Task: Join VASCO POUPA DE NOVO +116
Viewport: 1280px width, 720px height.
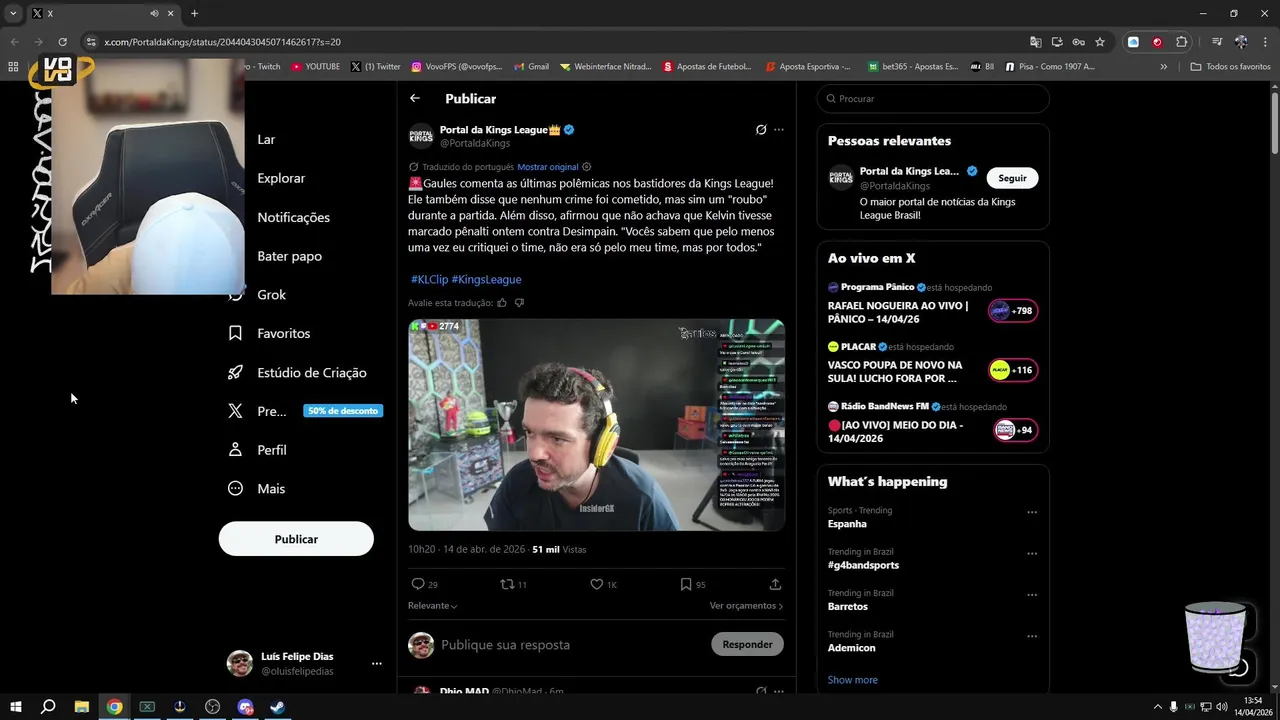Action: (x=1013, y=370)
